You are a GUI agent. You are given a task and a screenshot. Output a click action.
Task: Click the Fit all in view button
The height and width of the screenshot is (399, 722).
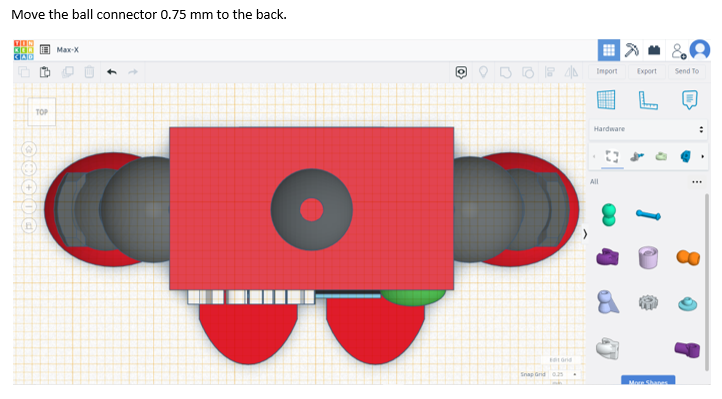29,168
